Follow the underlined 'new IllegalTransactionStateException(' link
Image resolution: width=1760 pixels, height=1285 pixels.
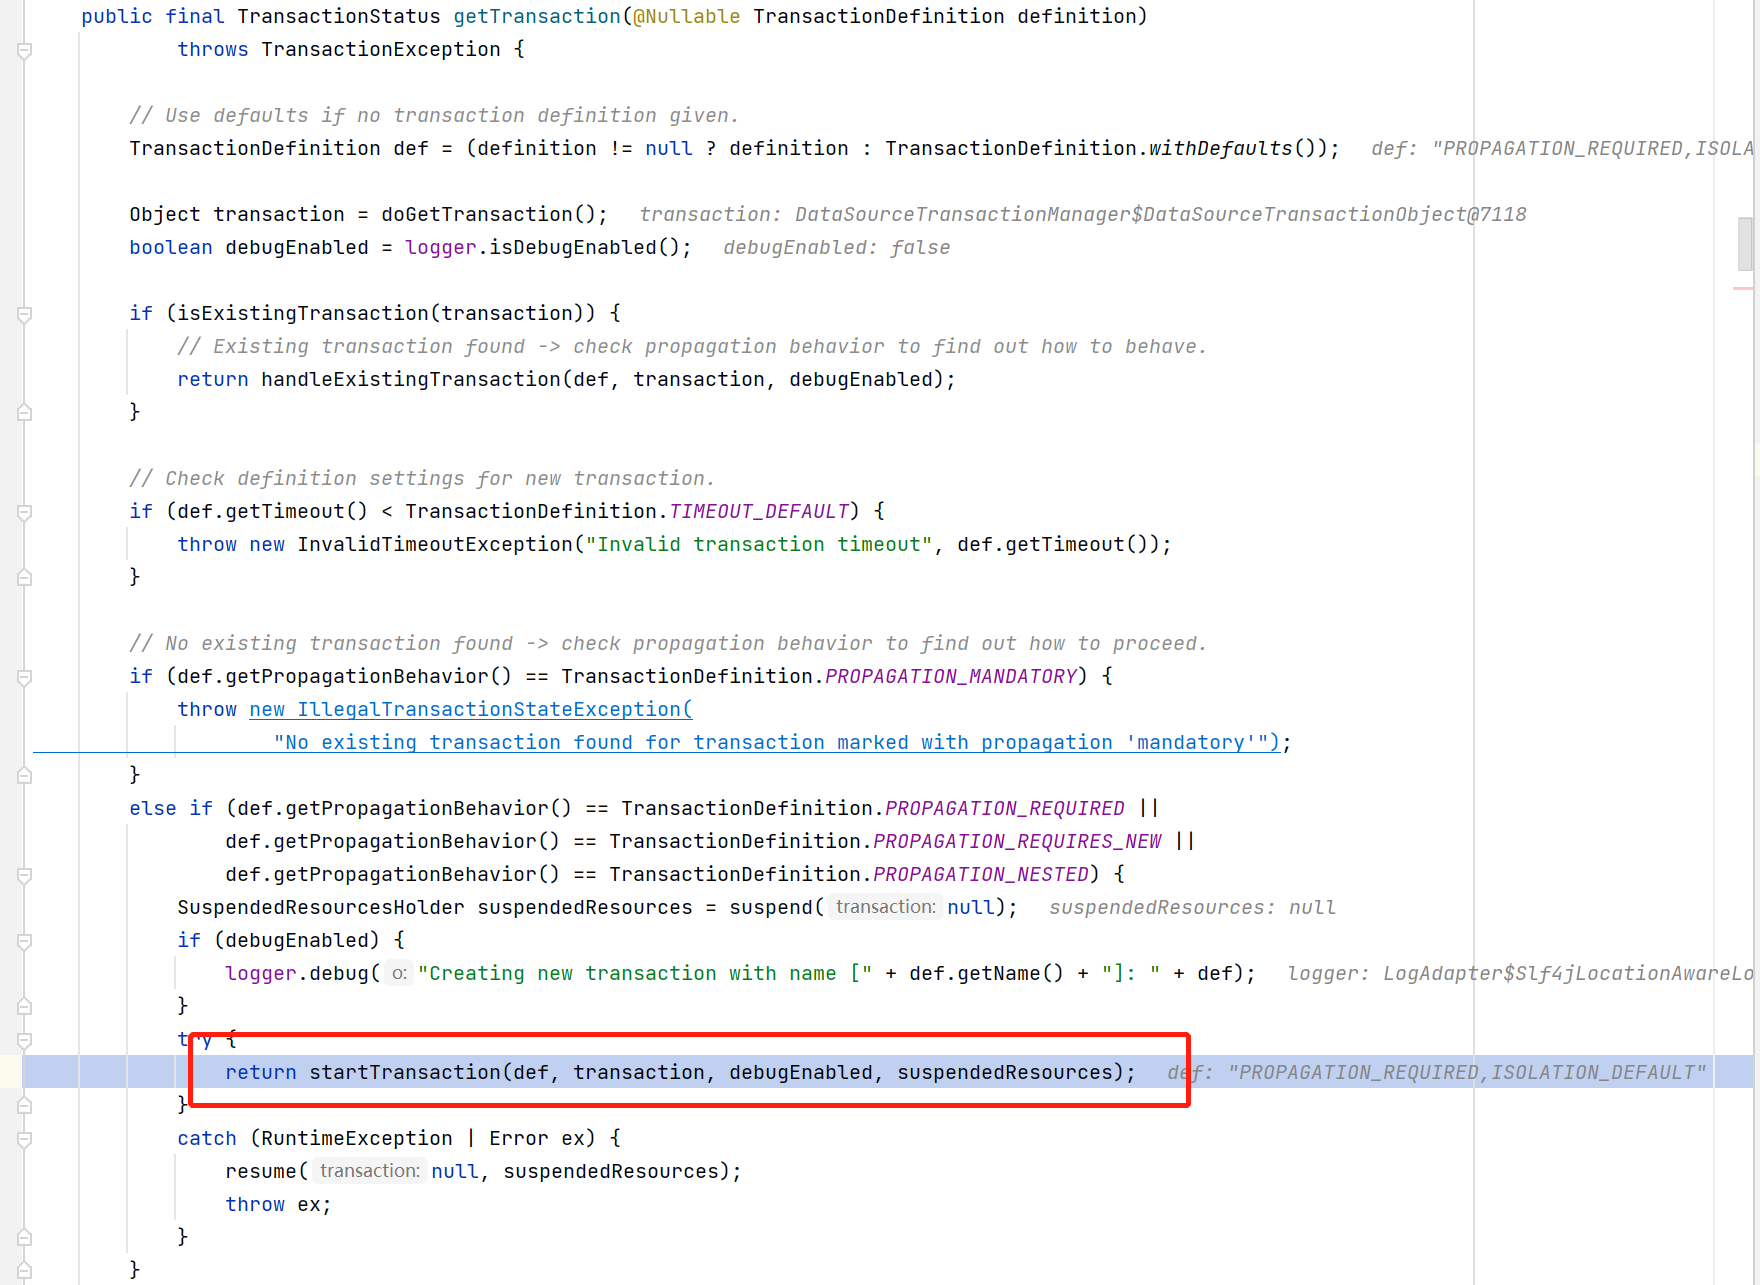click(x=471, y=710)
